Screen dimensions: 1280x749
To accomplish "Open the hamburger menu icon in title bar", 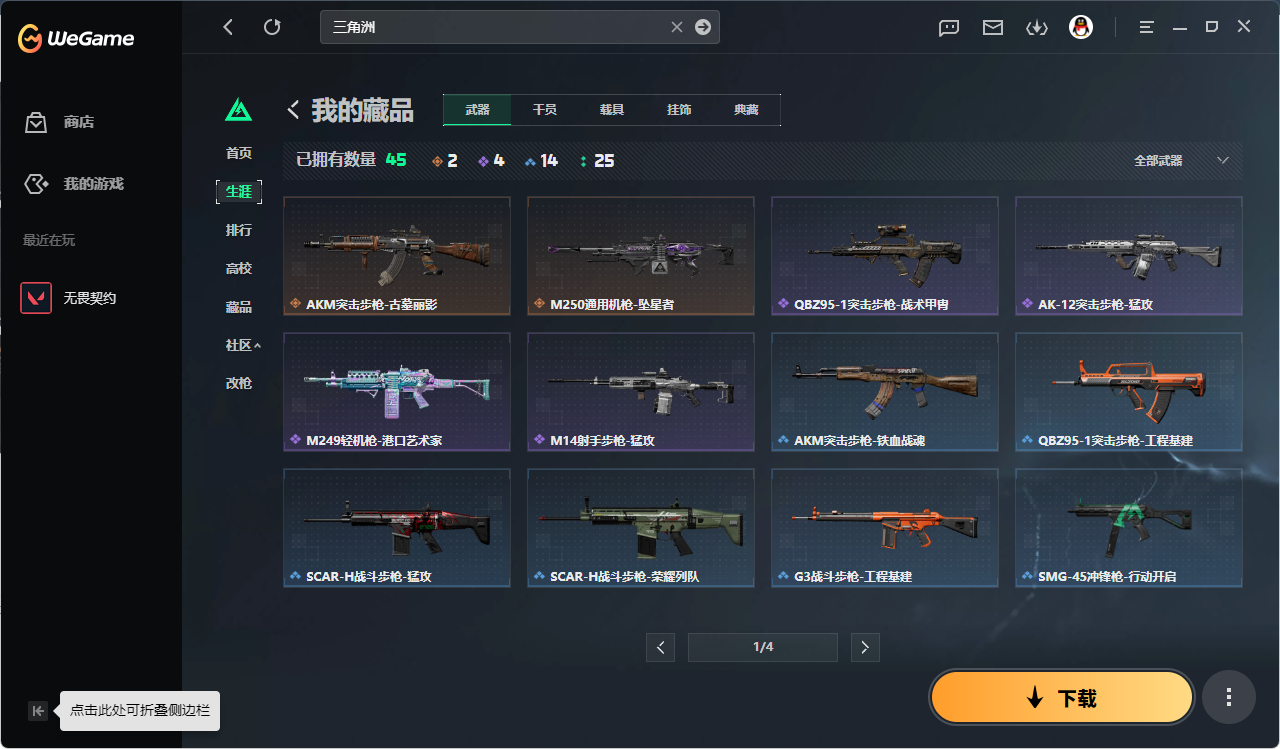I will coord(1147,27).
